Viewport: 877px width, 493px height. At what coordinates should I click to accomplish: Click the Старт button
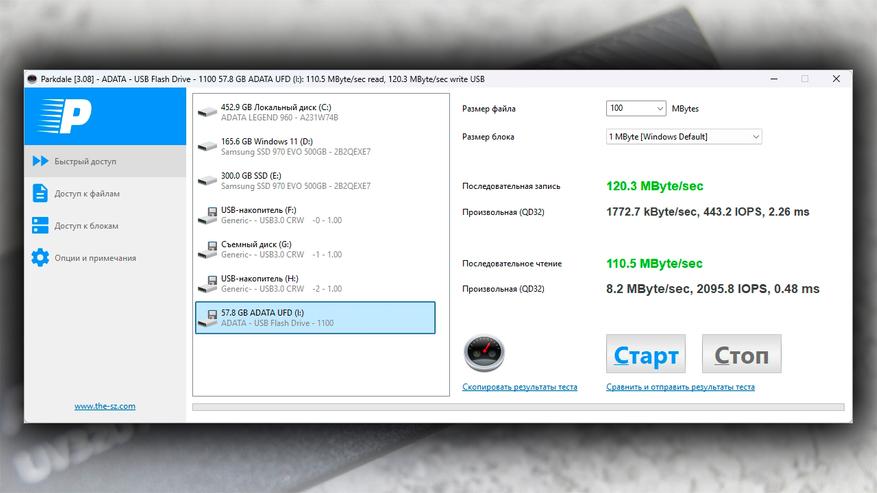coord(646,354)
